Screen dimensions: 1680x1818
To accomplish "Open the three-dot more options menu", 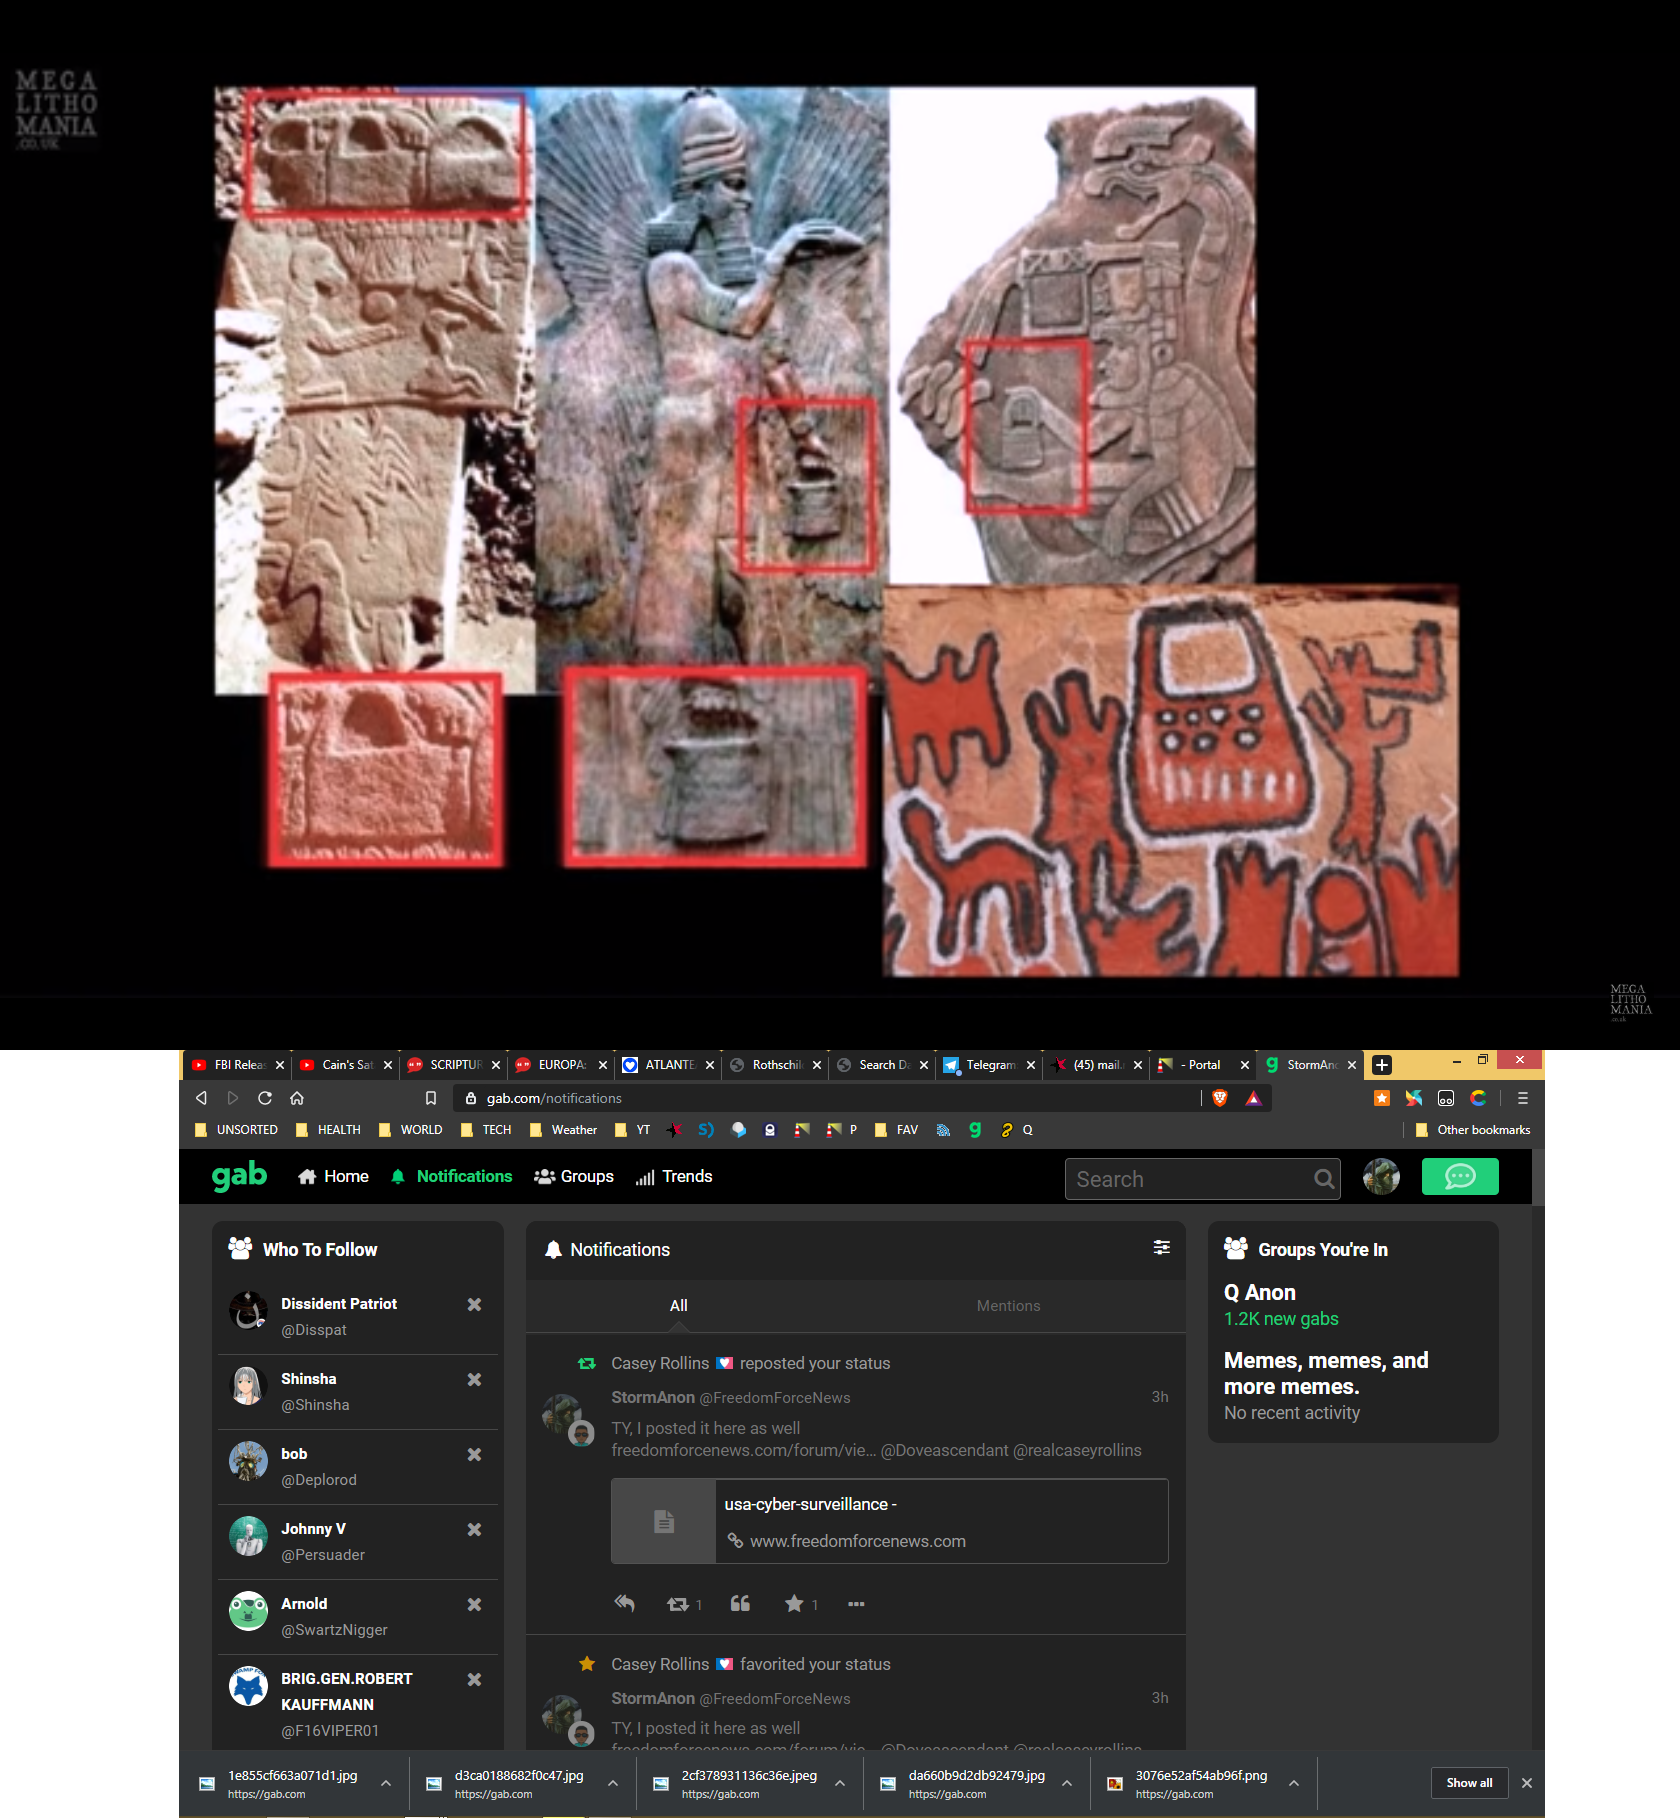I will click(856, 1604).
